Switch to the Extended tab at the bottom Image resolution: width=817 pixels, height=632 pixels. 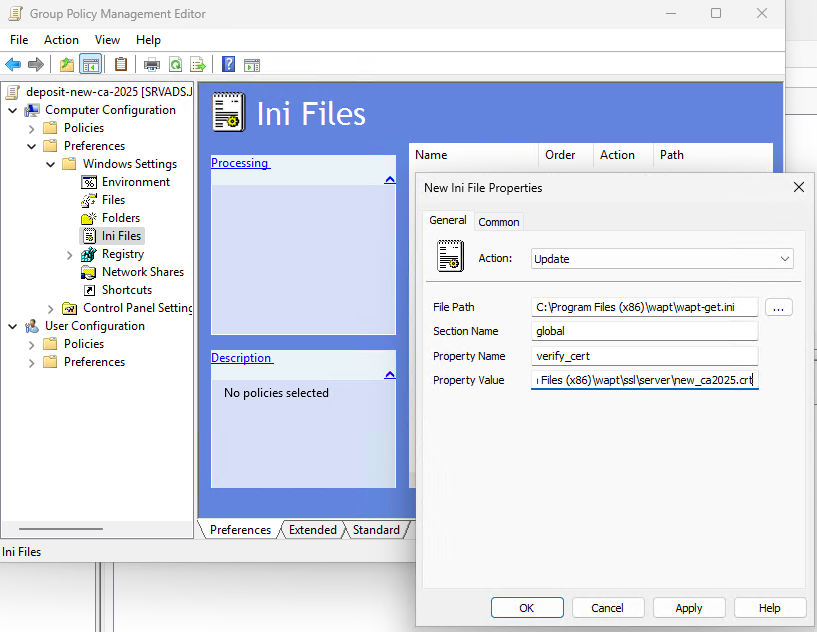312,530
